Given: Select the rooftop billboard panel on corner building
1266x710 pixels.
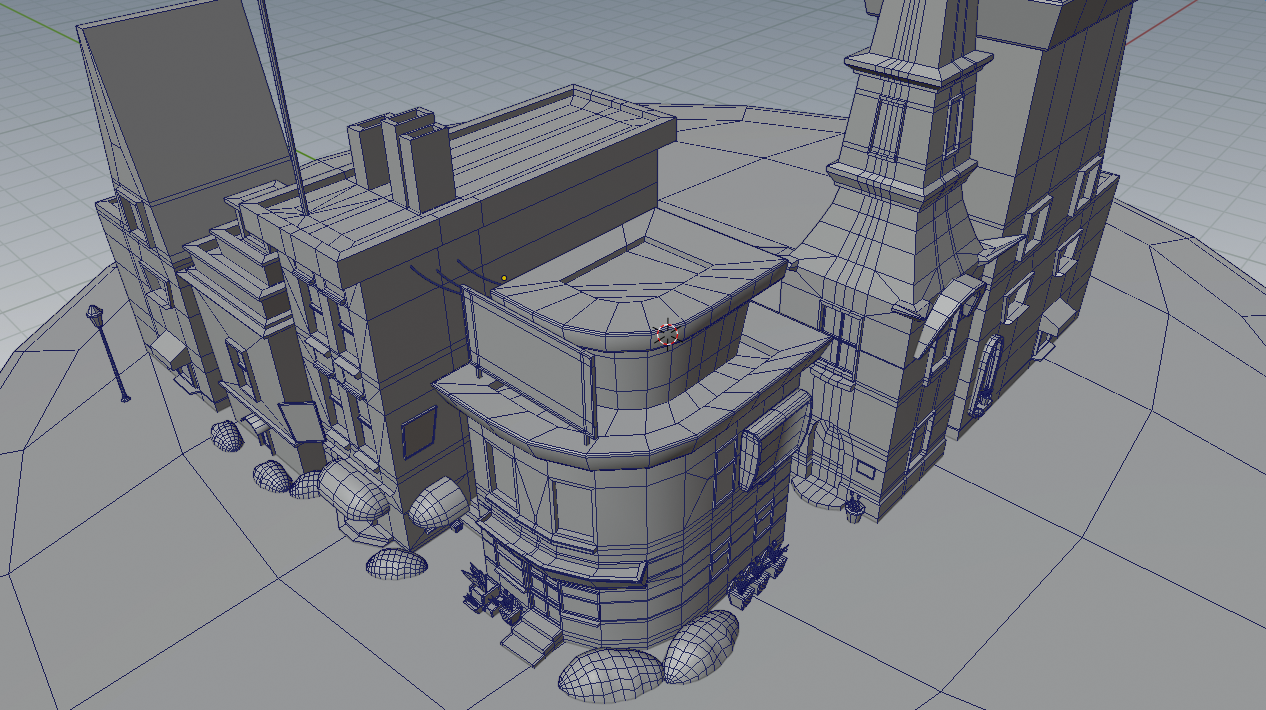Looking at the screenshot, I should click(528, 355).
